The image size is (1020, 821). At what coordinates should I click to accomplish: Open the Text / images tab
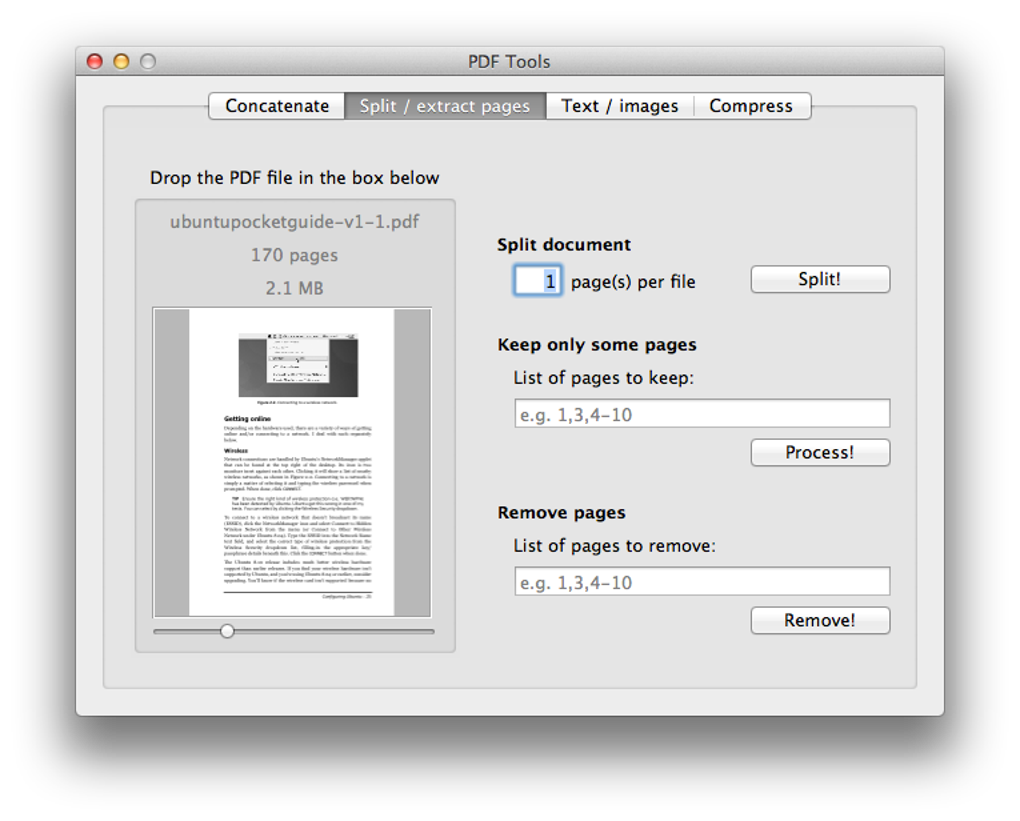tap(619, 106)
